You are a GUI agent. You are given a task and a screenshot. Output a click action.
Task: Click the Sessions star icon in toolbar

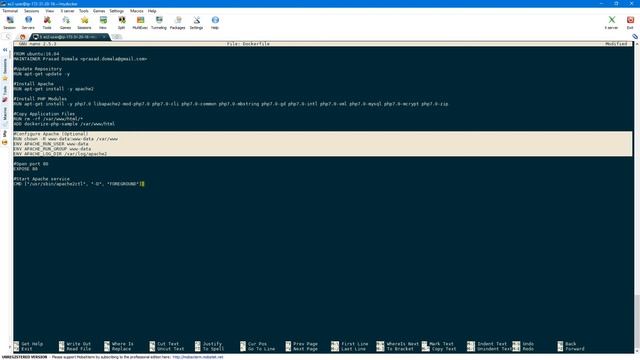point(84,22)
